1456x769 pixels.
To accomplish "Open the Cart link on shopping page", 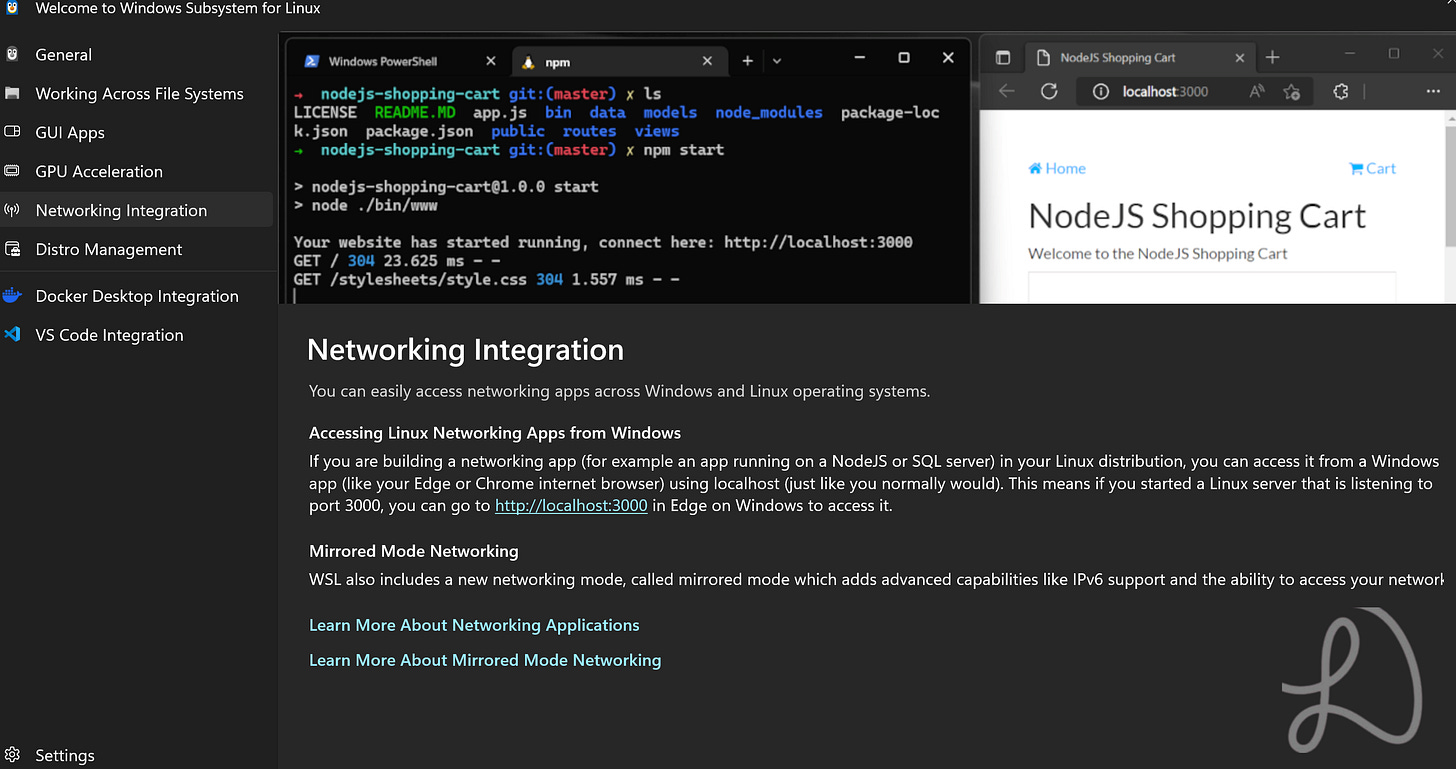I will click(x=1372, y=168).
